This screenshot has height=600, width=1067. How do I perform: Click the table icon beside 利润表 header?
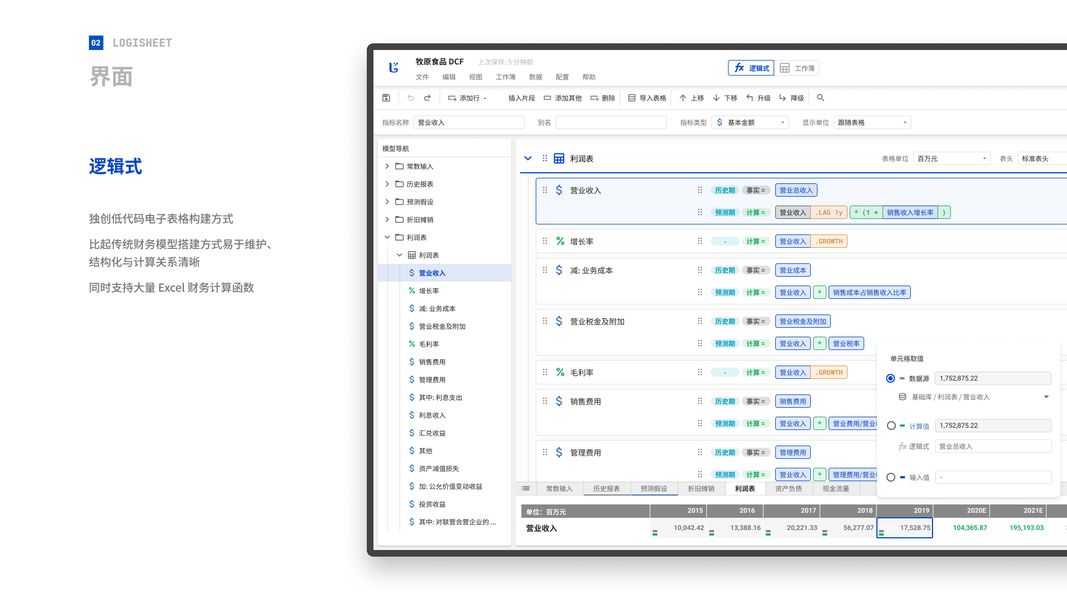559,159
